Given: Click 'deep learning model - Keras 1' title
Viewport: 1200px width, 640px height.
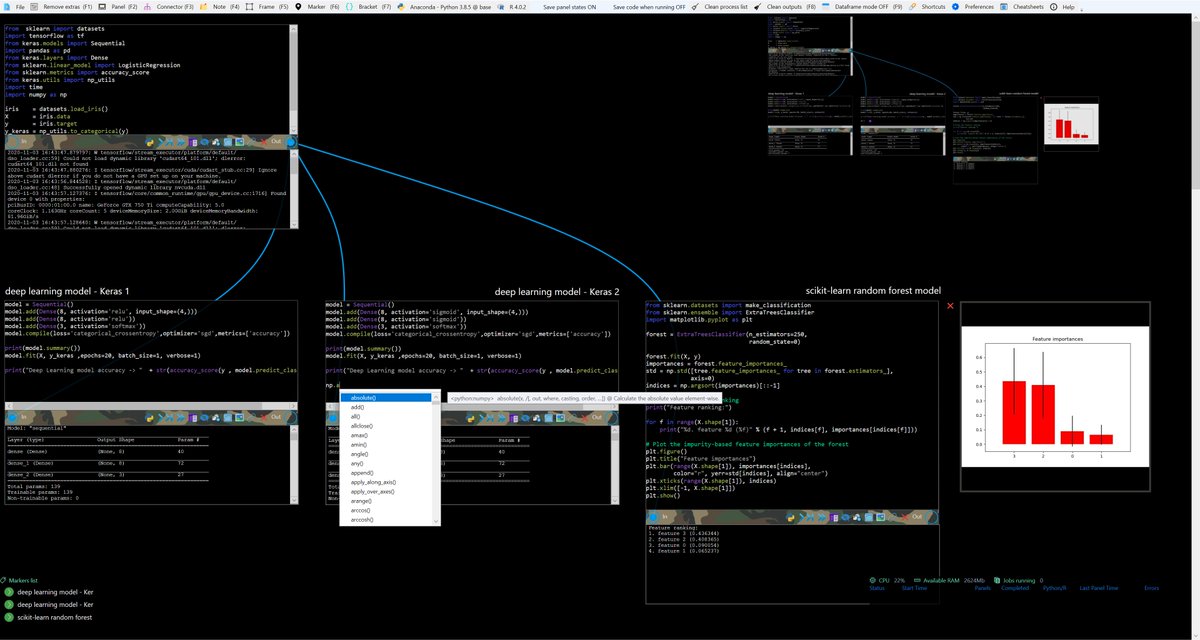Looking at the screenshot, I should coord(67,291).
